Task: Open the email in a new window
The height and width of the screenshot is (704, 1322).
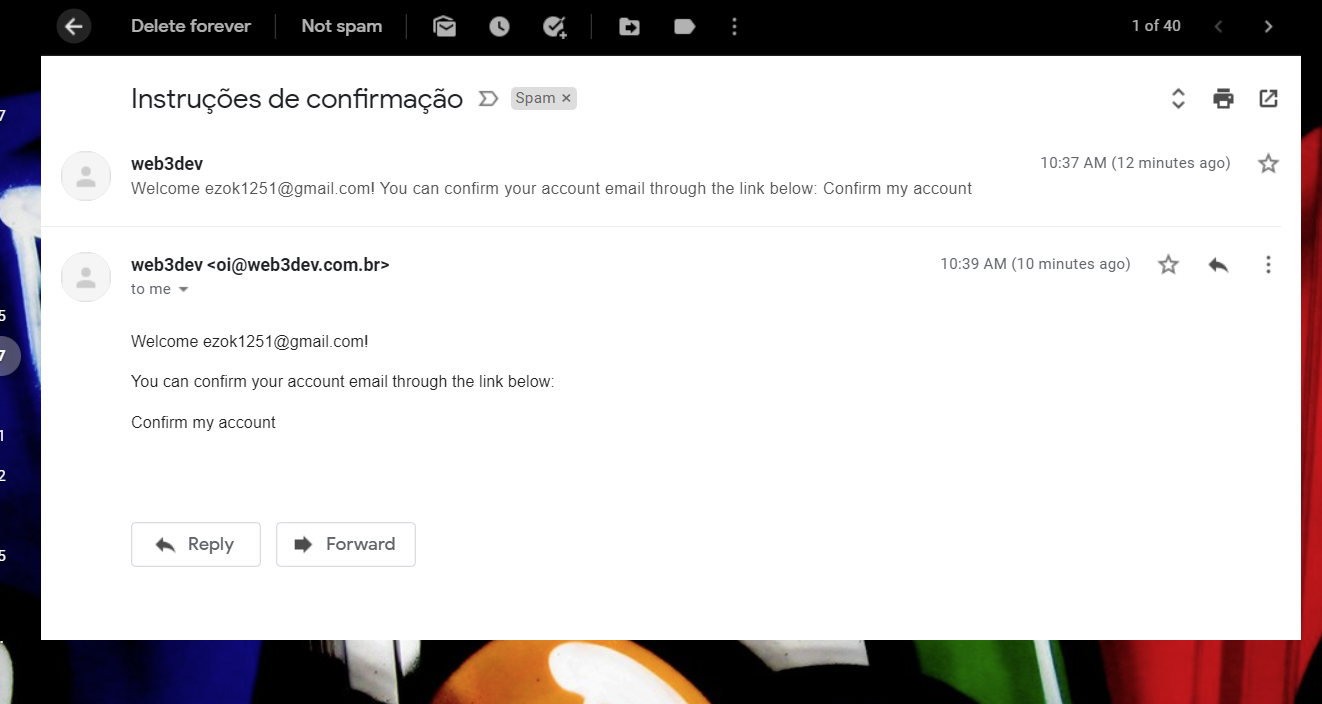Action: 1268,98
